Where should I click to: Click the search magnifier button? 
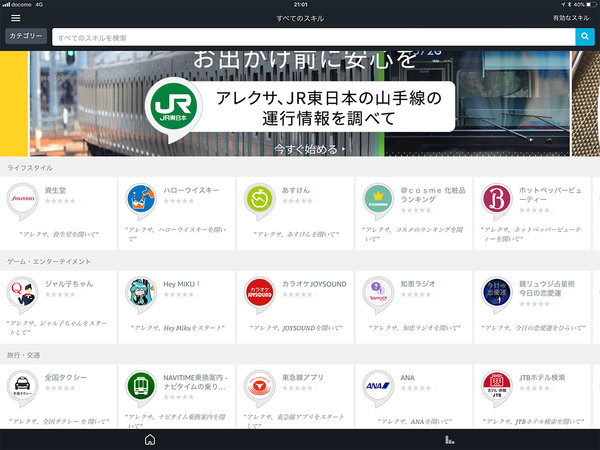(585, 37)
